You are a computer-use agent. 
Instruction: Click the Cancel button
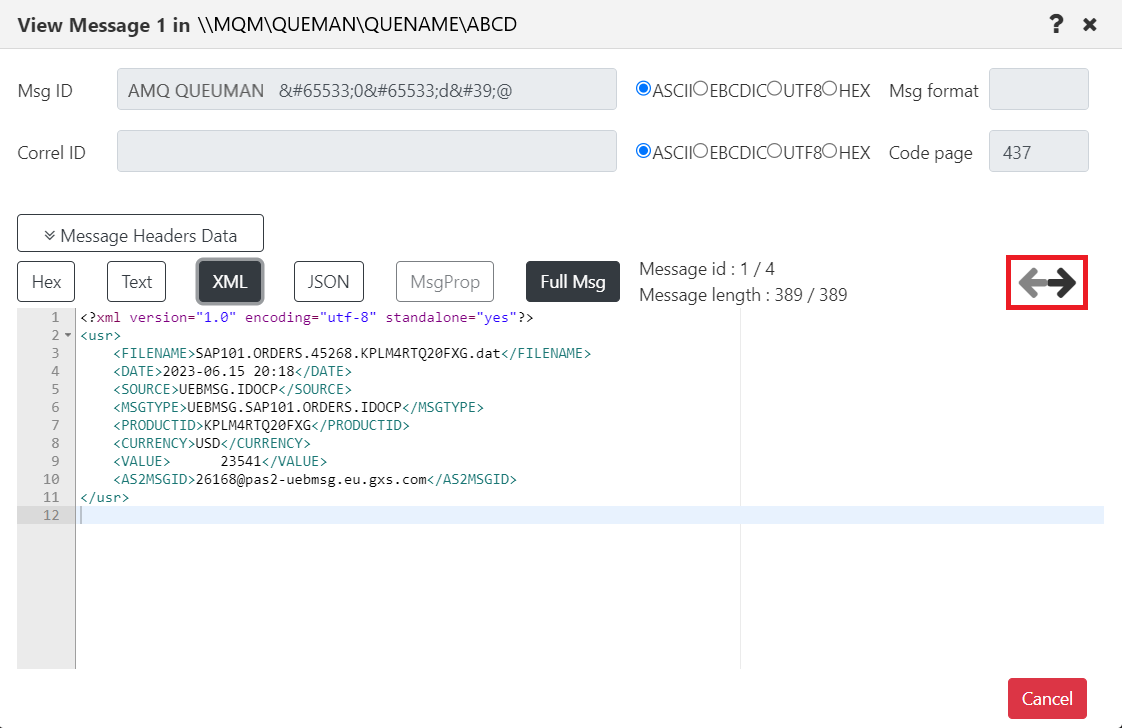pyautogui.click(x=1047, y=699)
